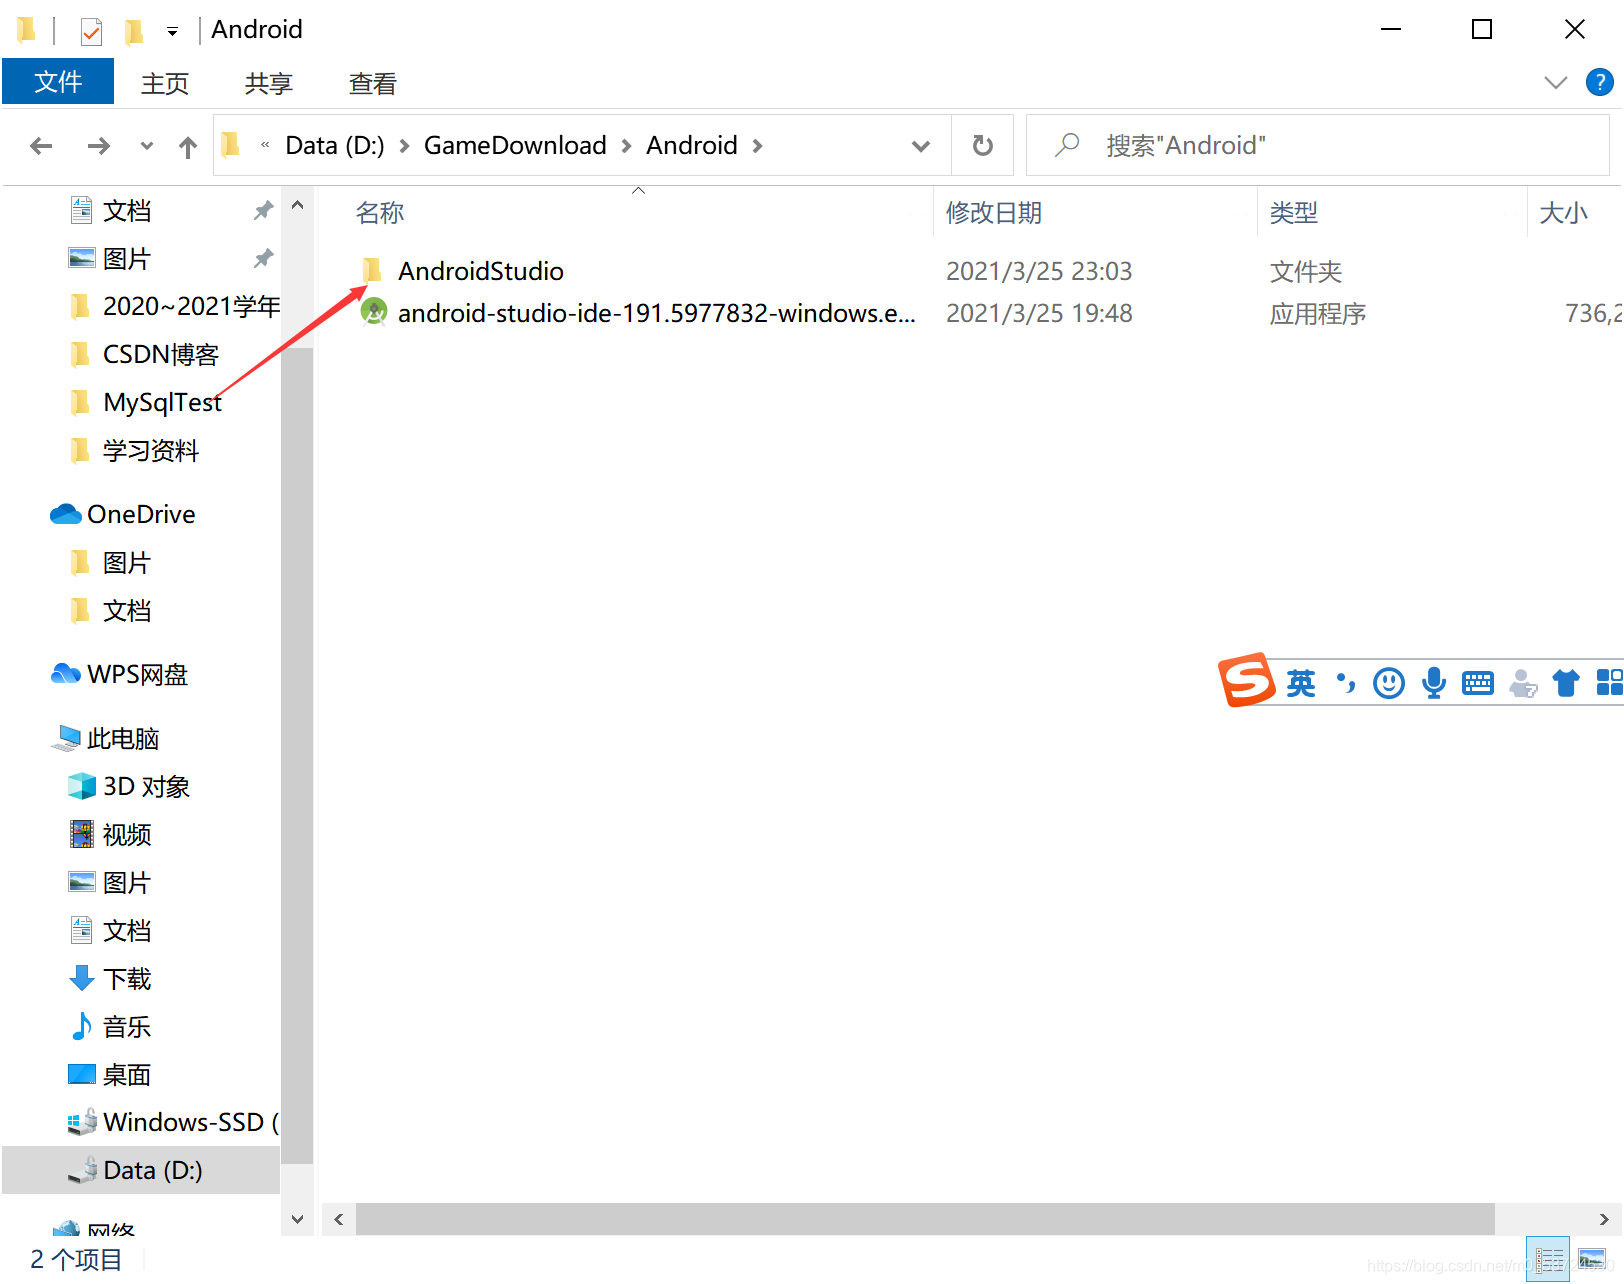The image size is (1624, 1284).
Task: Toggle Sogou 英 language mode
Action: tap(1301, 683)
